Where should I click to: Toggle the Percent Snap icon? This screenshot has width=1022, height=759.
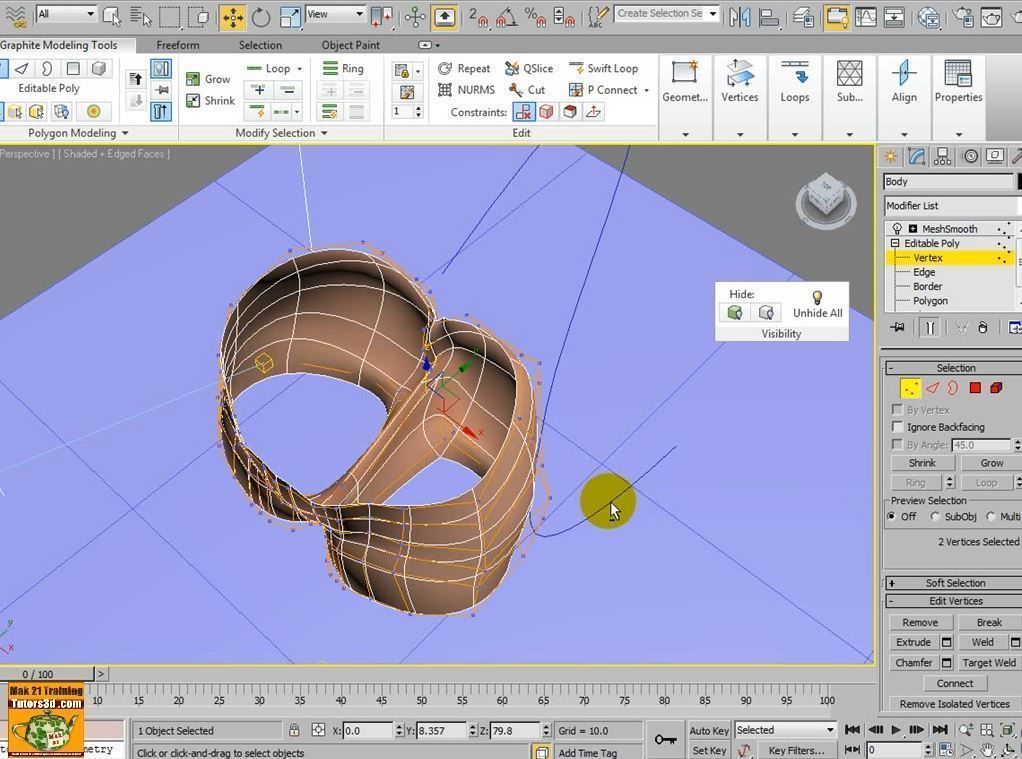534,16
